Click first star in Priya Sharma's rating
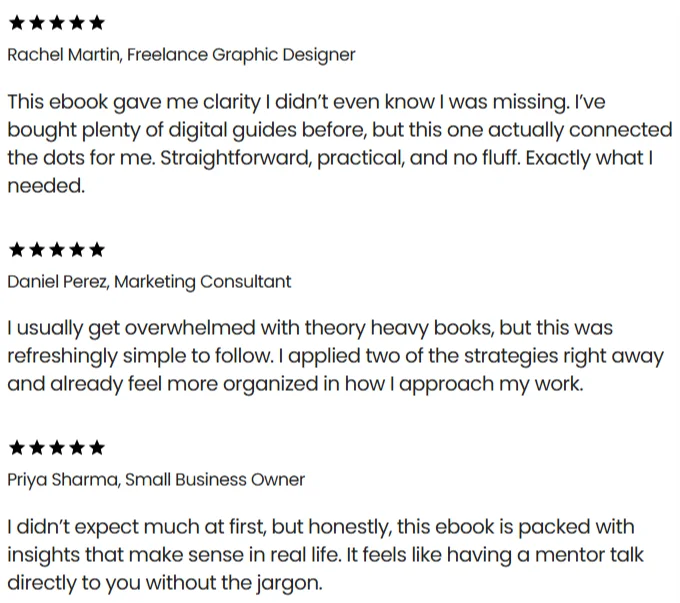680x603 pixels. point(16,448)
